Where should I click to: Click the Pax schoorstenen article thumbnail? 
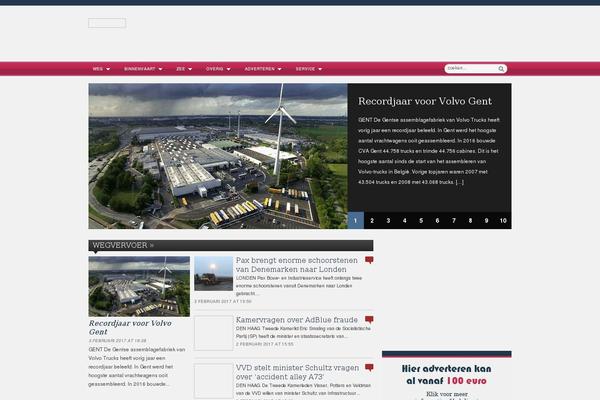coord(214,273)
